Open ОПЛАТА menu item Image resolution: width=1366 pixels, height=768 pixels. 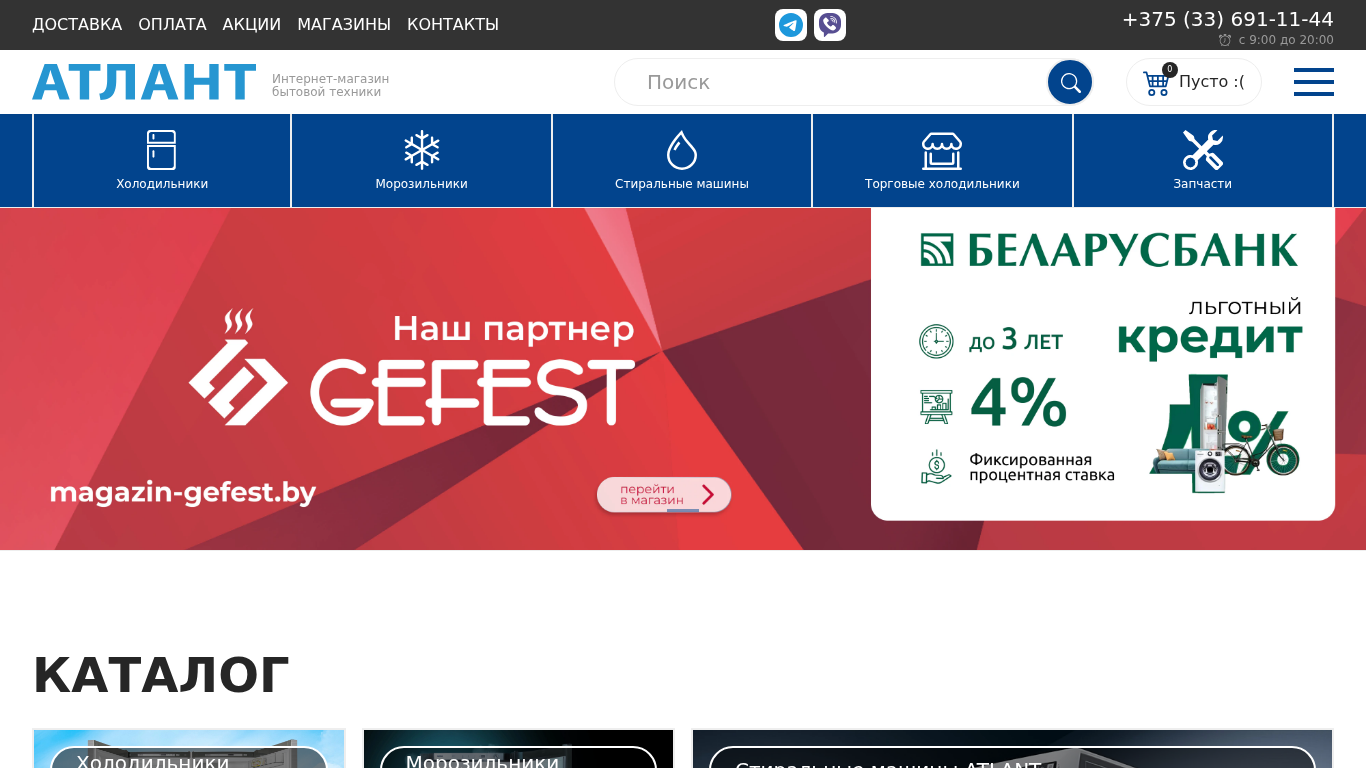click(x=172, y=25)
